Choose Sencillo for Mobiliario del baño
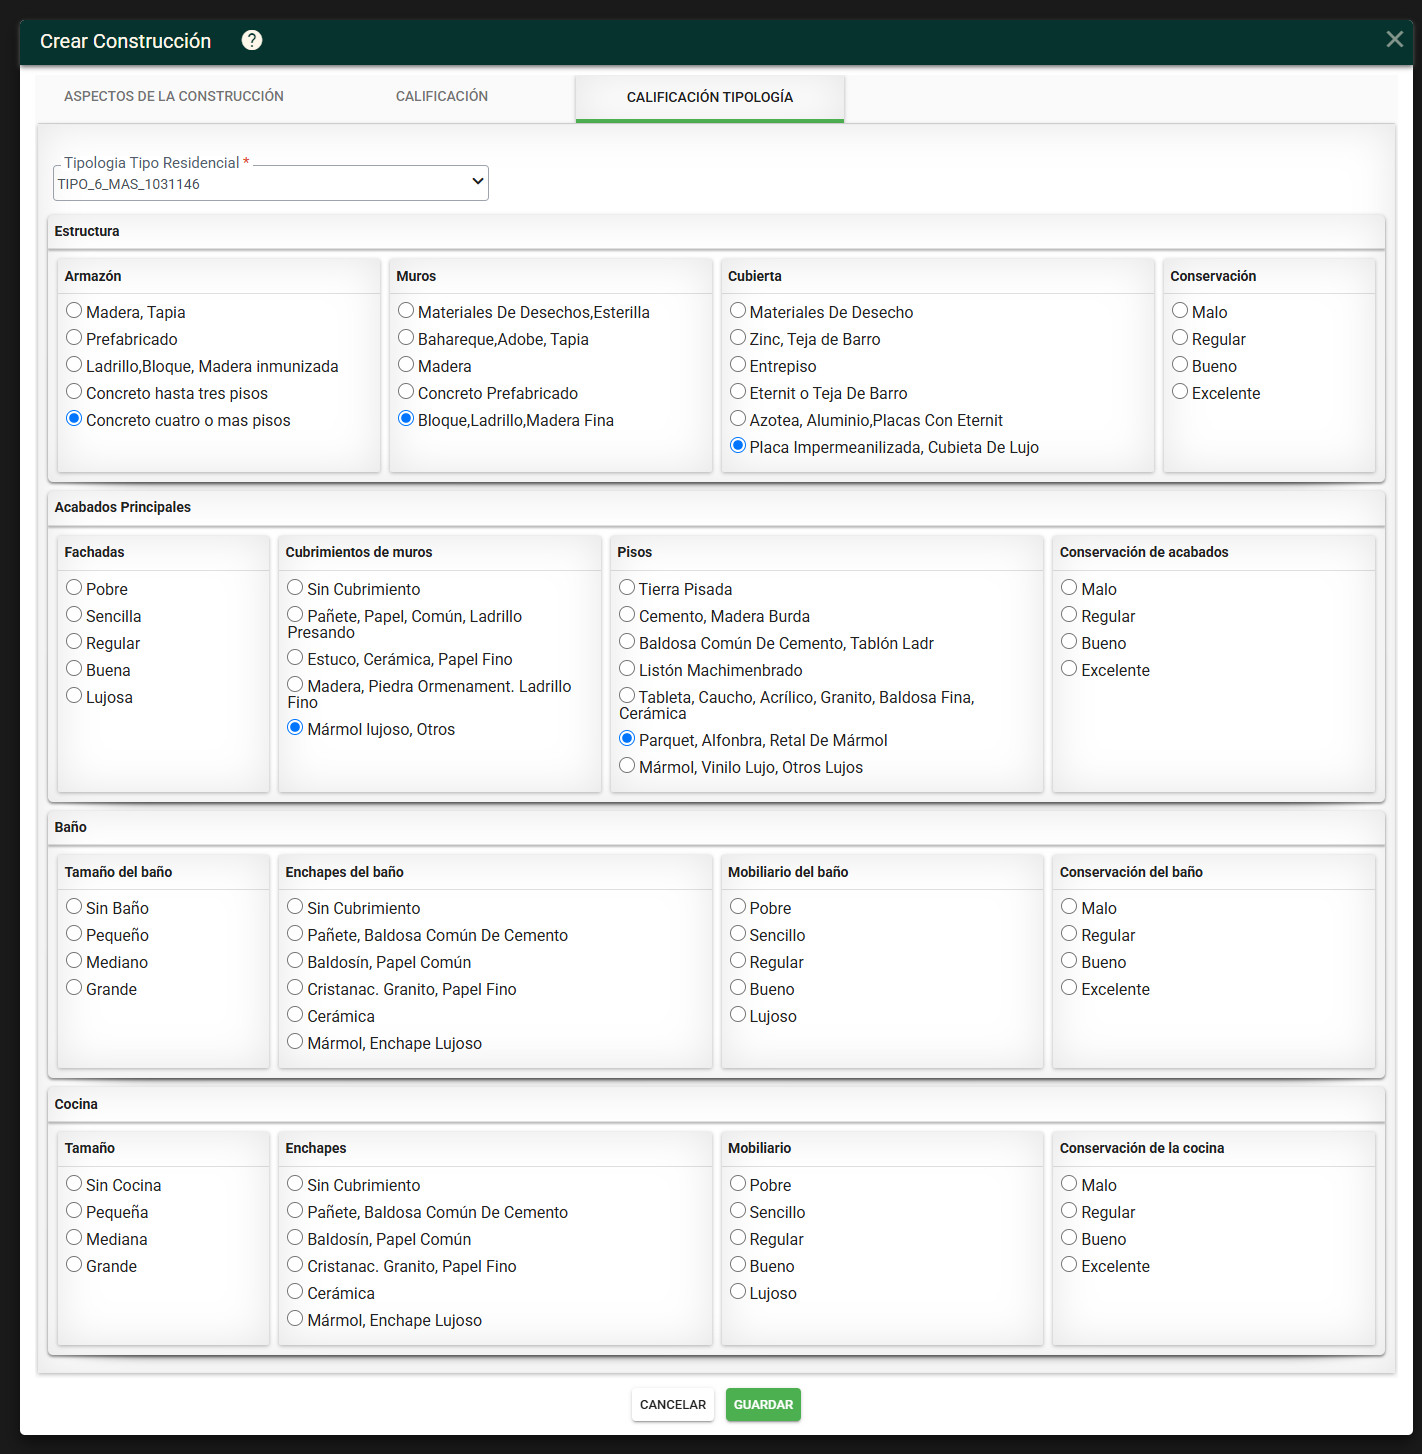This screenshot has height=1454, width=1422. (x=738, y=934)
